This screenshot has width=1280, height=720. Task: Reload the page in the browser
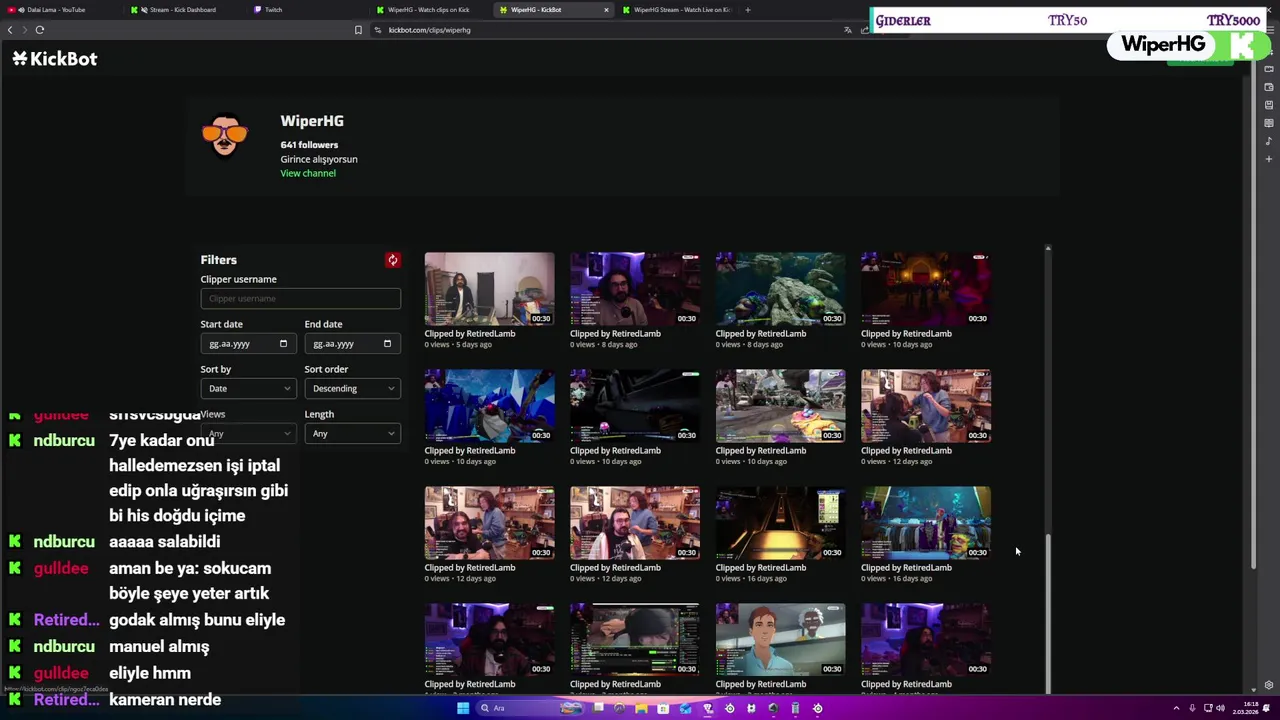point(40,30)
